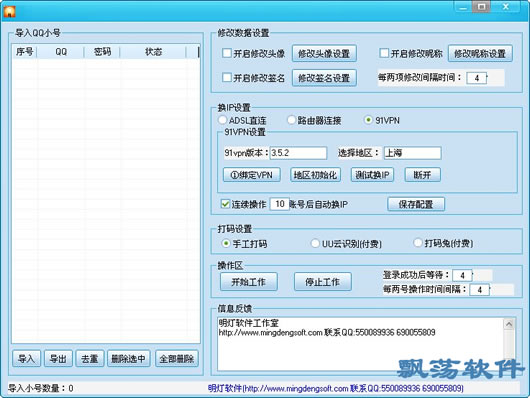The image size is (530, 398).
Task: Click the 91vpn版本 input field
Action: pyautogui.click(x=298, y=153)
